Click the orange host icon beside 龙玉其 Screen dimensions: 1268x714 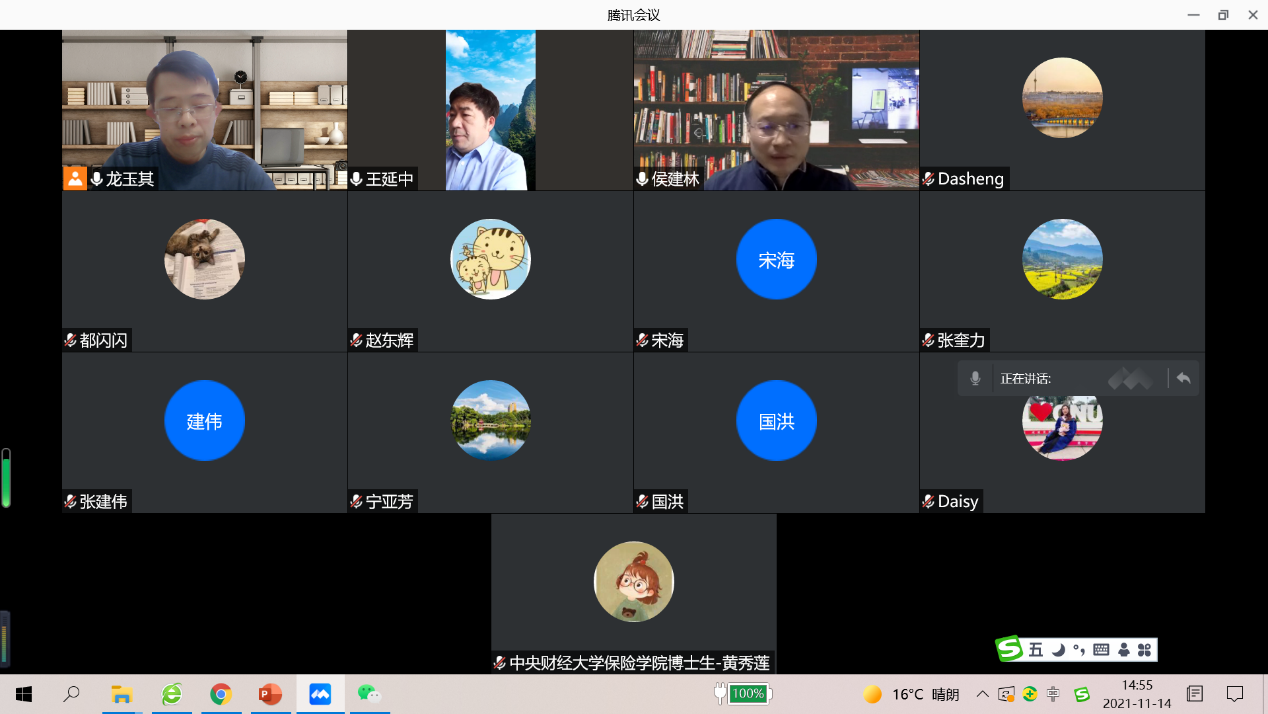(x=75, y=179)
